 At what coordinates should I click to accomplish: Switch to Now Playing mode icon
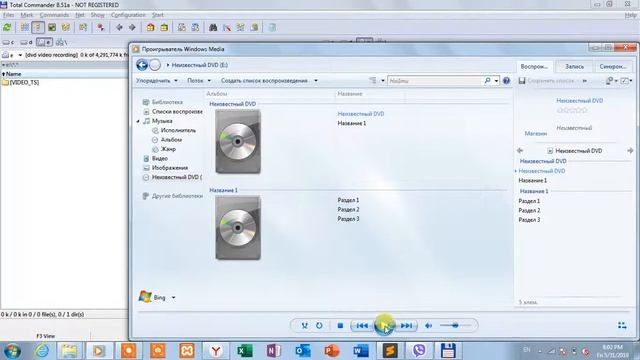click(x=622, y=325)
